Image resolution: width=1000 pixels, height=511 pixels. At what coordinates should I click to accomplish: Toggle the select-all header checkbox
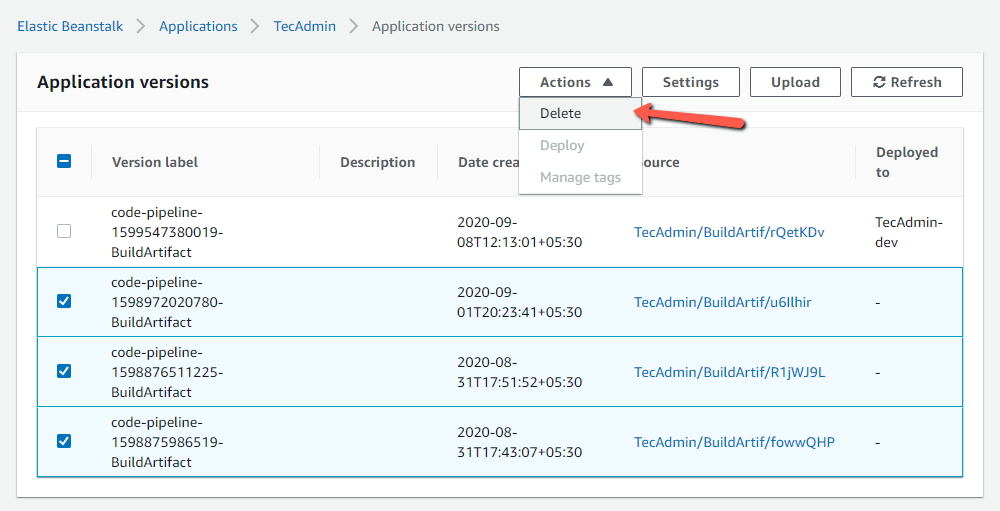click(x=64, y=161)
